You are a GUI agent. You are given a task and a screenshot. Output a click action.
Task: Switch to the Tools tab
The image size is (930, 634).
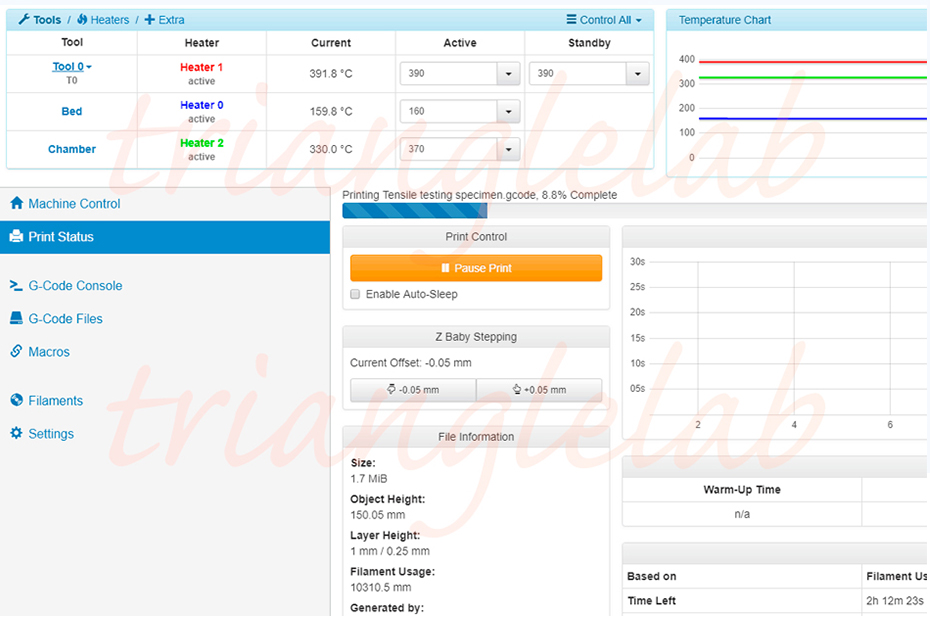pyautogui.click(x=39, y=20)
